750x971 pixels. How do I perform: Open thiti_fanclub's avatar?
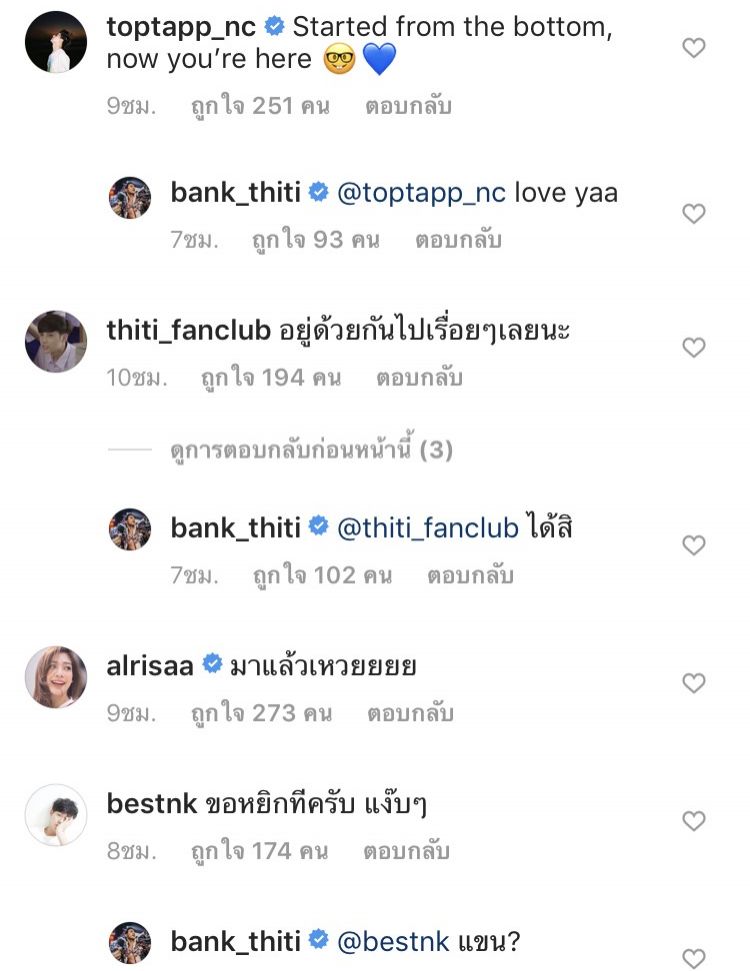pyautogui.click(x=55, y=341)
